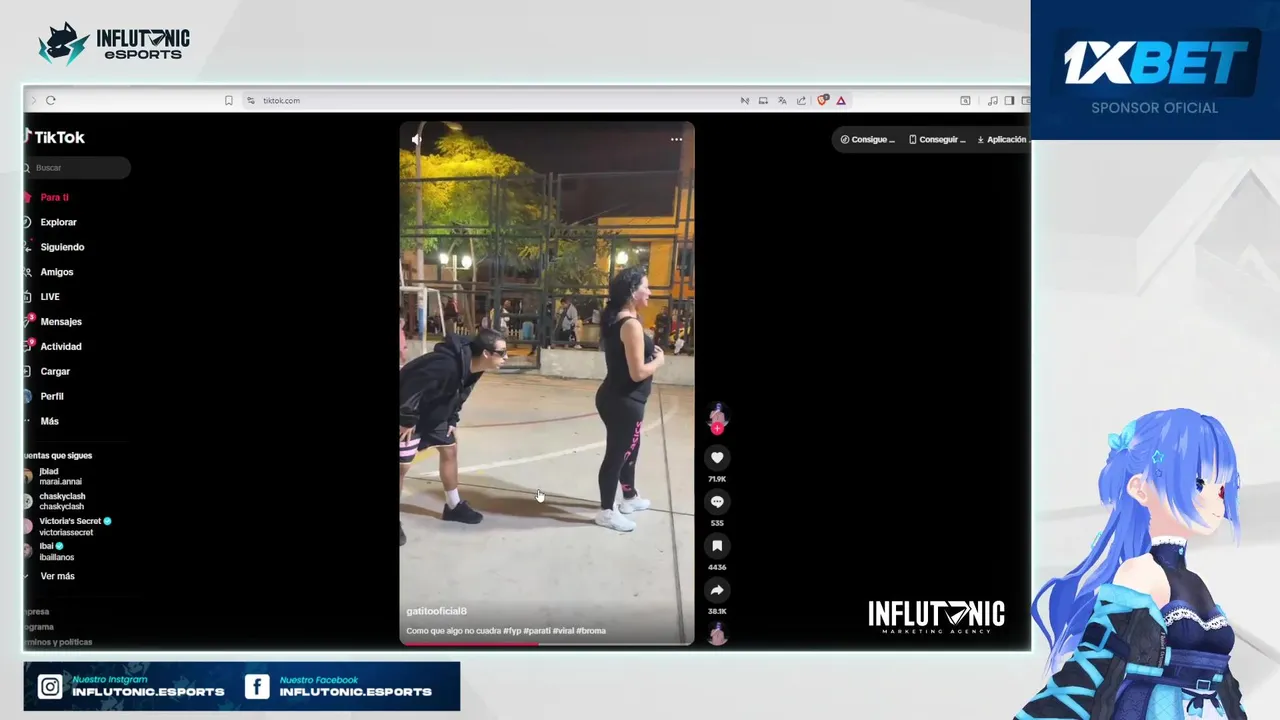Mute the video with speaker icon

tap(417, 139)
